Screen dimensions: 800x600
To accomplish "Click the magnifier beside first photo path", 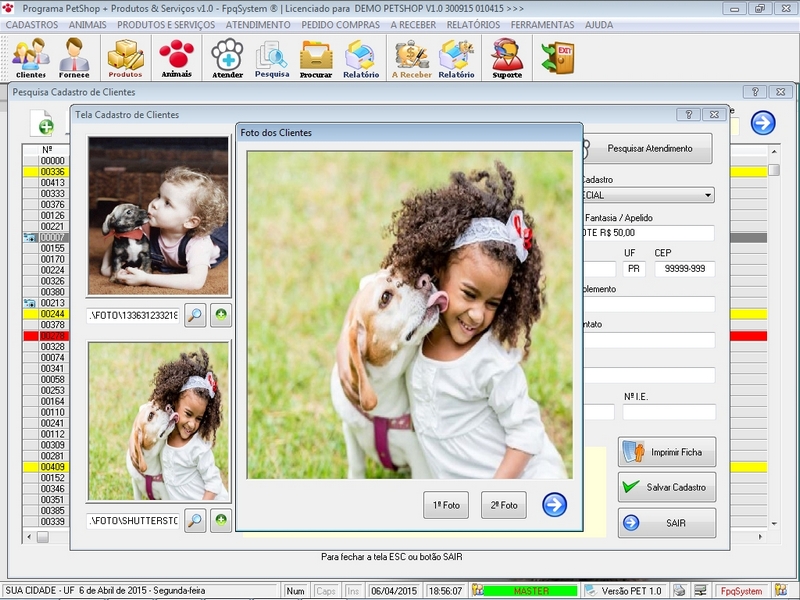I will tap(195, 315).
